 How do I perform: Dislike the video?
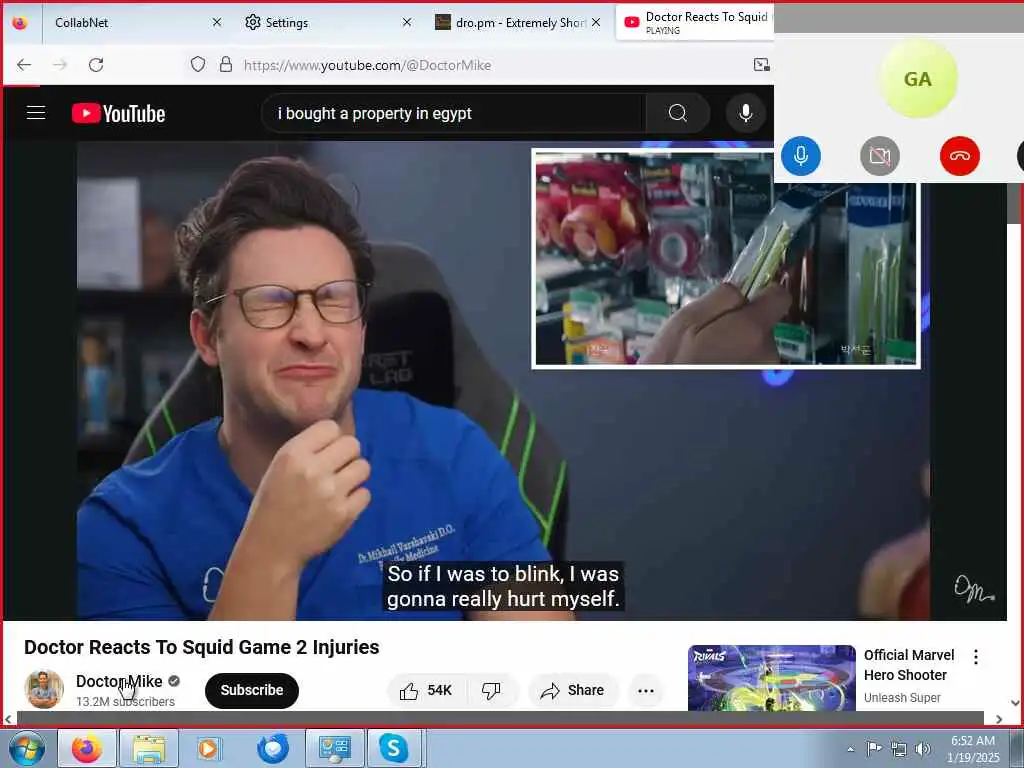click(x=491, y=690)
